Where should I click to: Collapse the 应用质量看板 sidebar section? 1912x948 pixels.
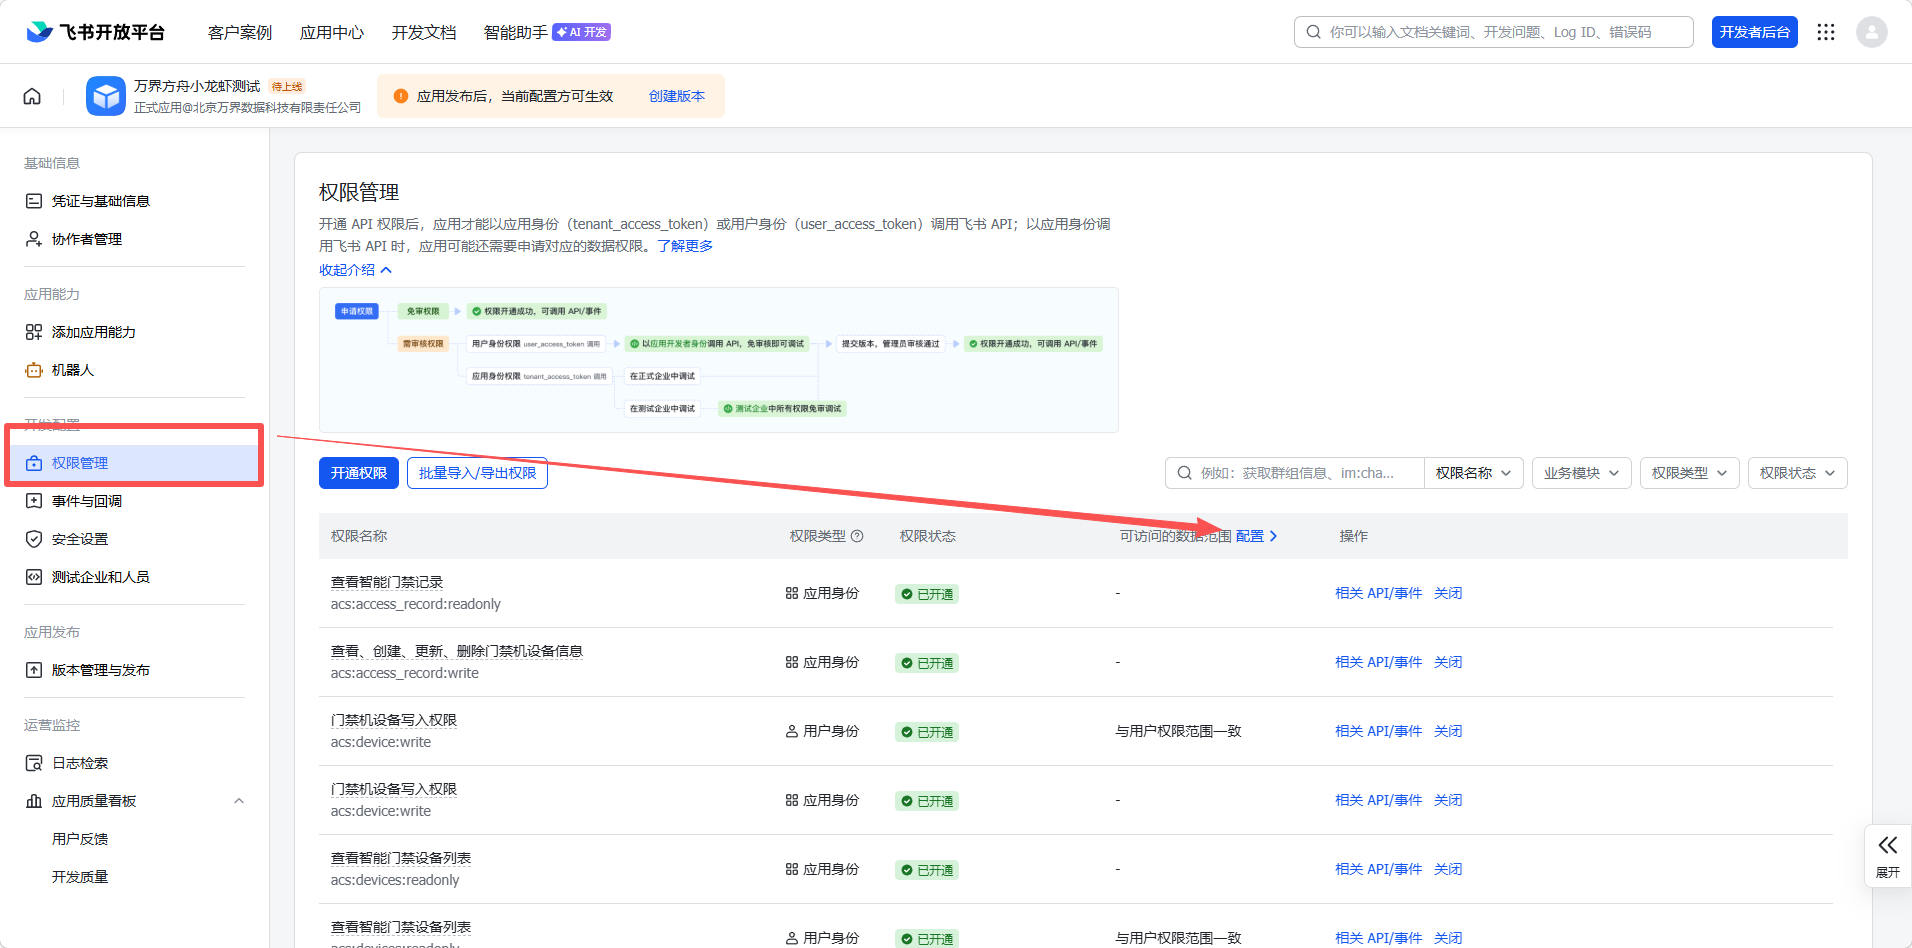click(239, 801)
